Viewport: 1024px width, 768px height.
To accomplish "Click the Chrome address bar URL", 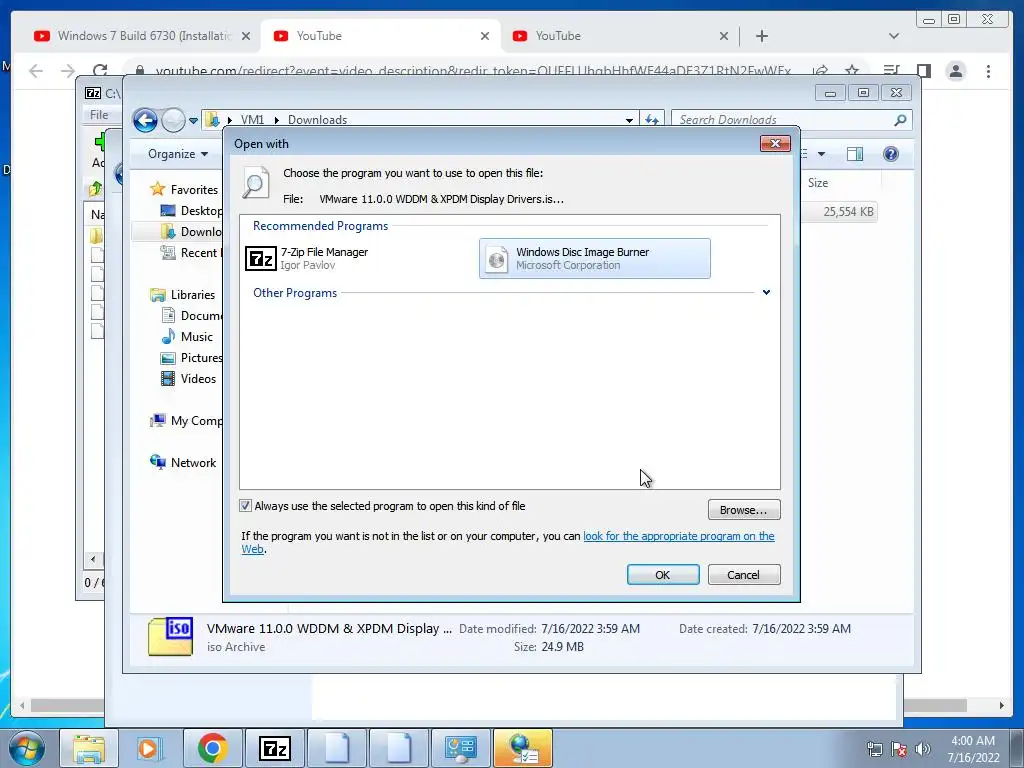I will click(x=473, y=71).
